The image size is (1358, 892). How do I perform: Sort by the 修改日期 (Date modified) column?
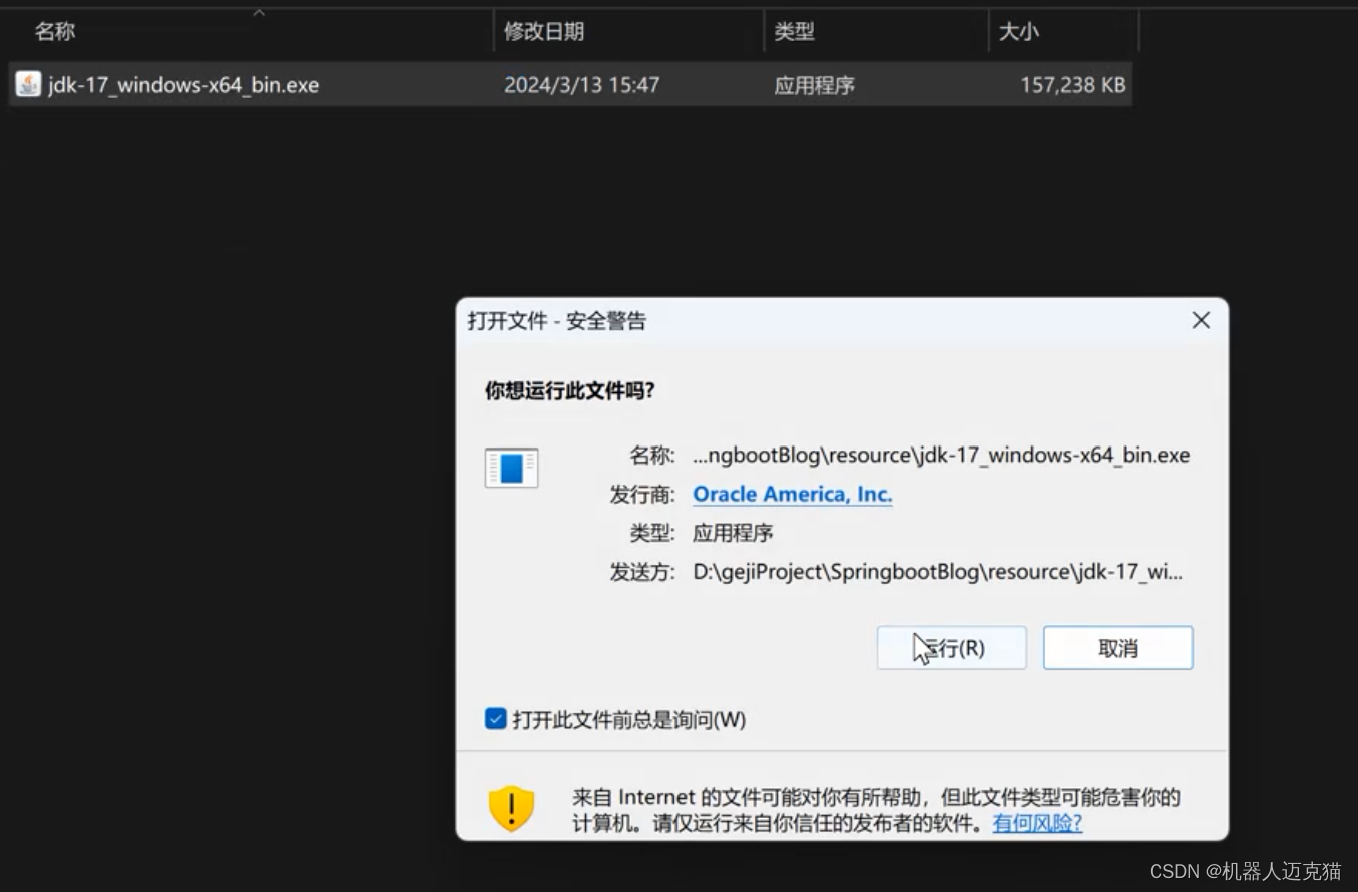(543, 32)
